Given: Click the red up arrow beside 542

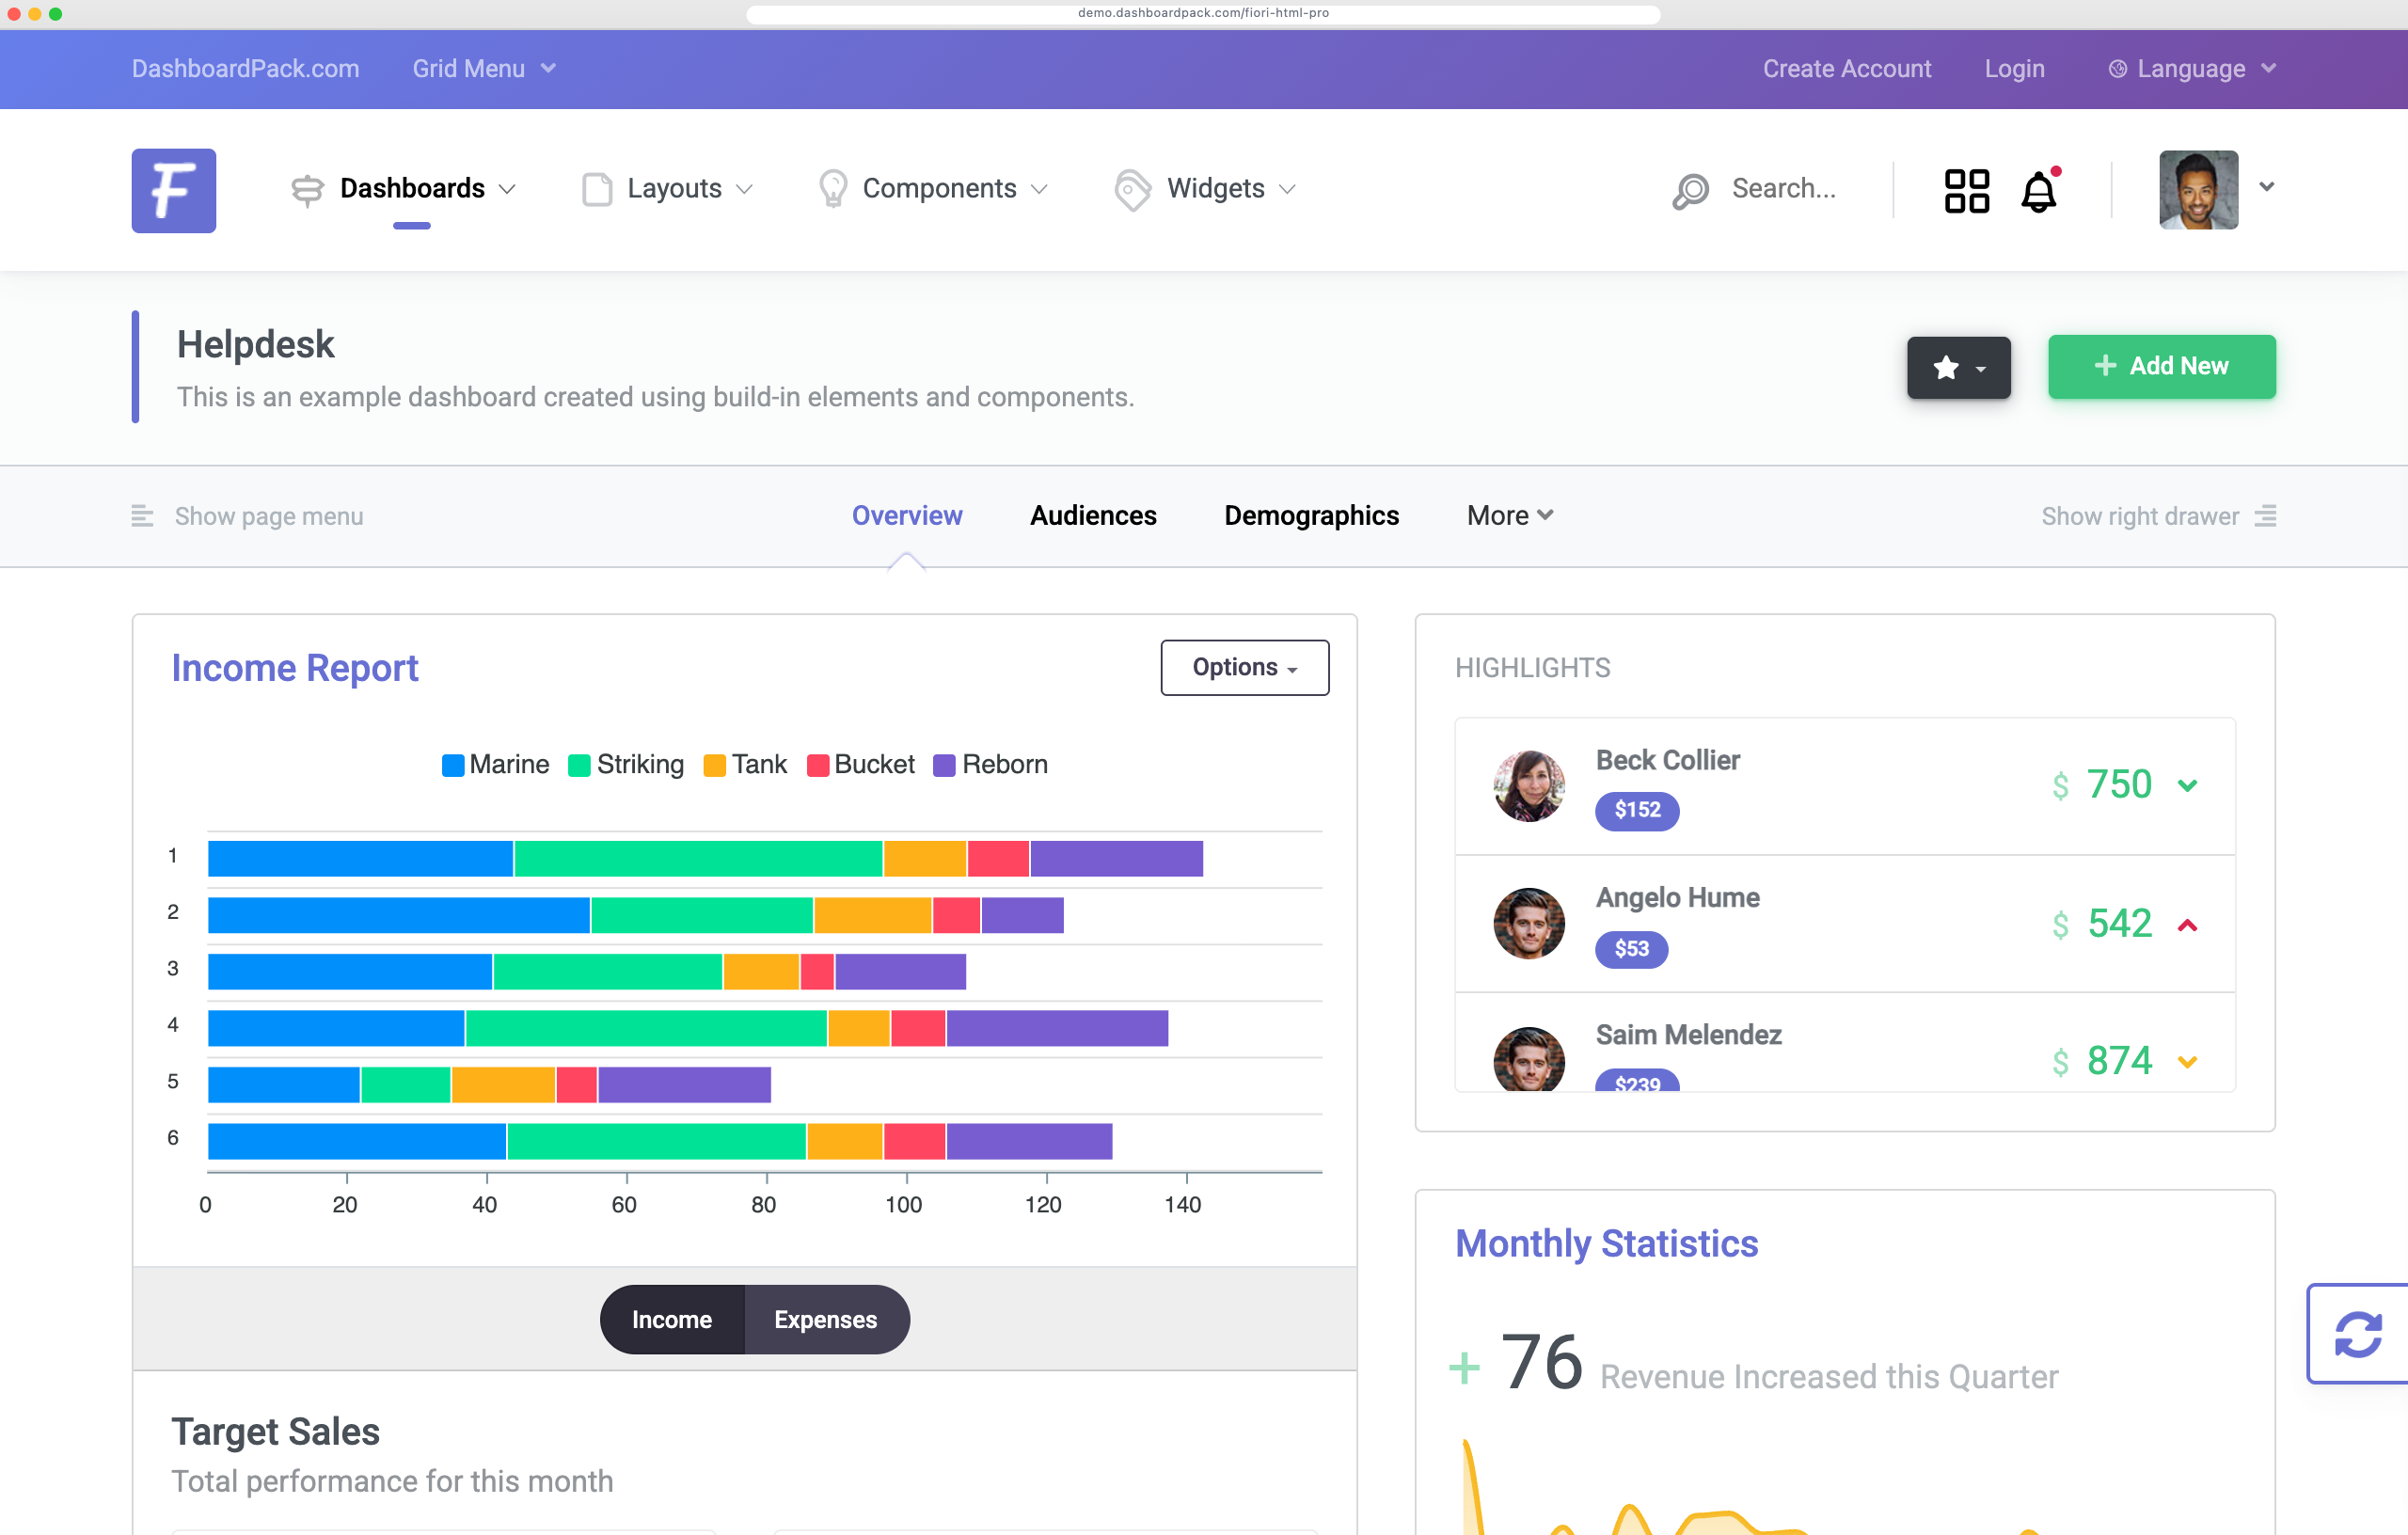Looking at the screenshot, I should [x=2187, y=925].
